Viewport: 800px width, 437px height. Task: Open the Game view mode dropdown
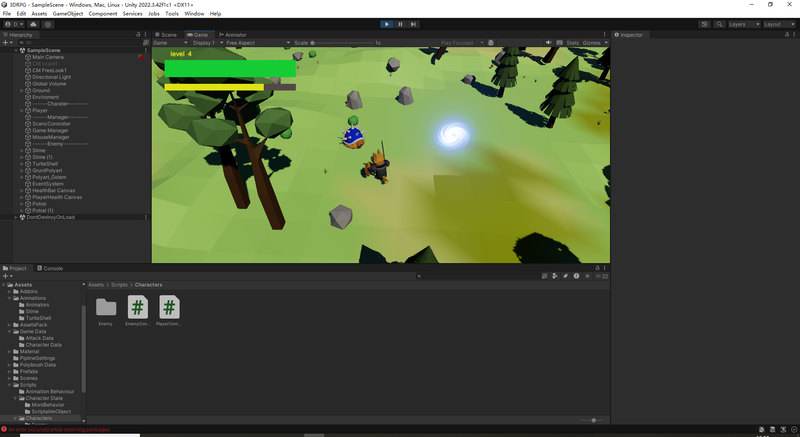pos(170,43)
